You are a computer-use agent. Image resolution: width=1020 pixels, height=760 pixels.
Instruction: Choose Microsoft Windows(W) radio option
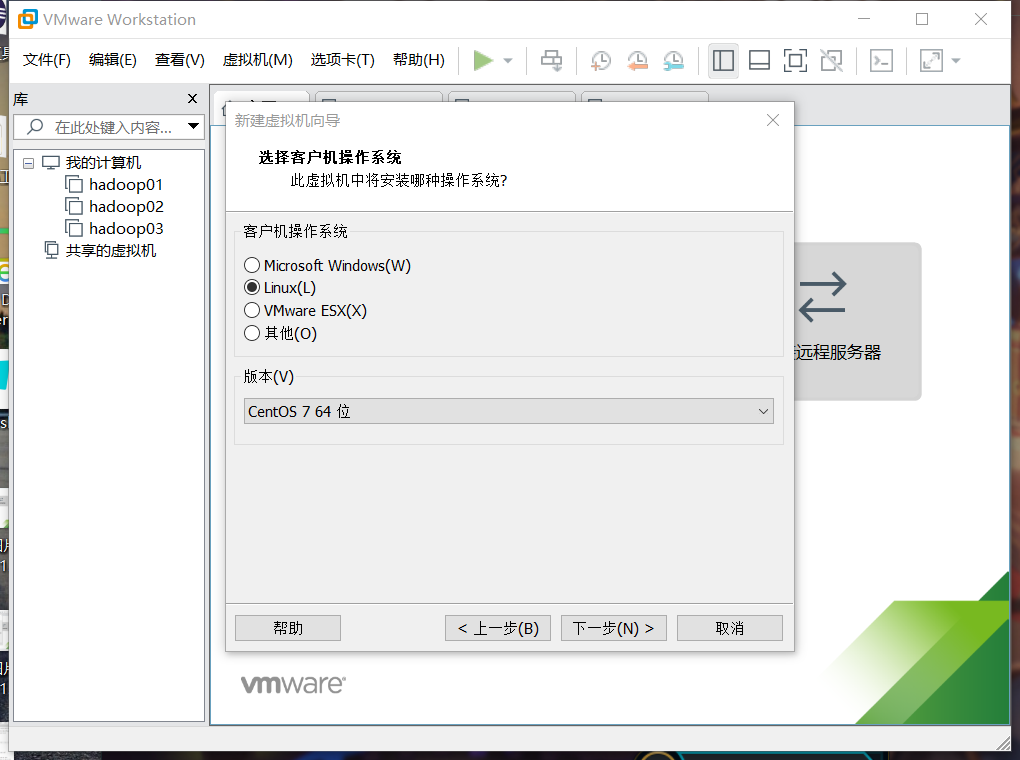coord(327,265)
